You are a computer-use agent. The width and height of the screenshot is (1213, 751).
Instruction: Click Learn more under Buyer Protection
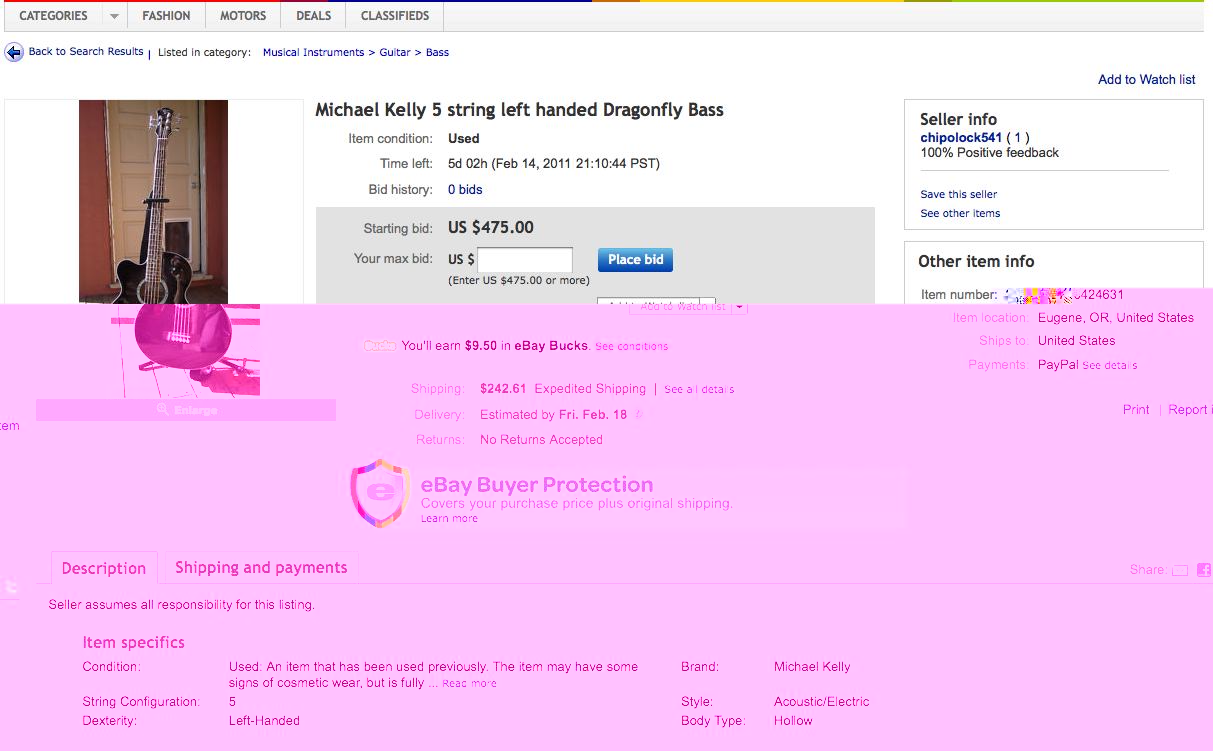click(x=449, y=518)
